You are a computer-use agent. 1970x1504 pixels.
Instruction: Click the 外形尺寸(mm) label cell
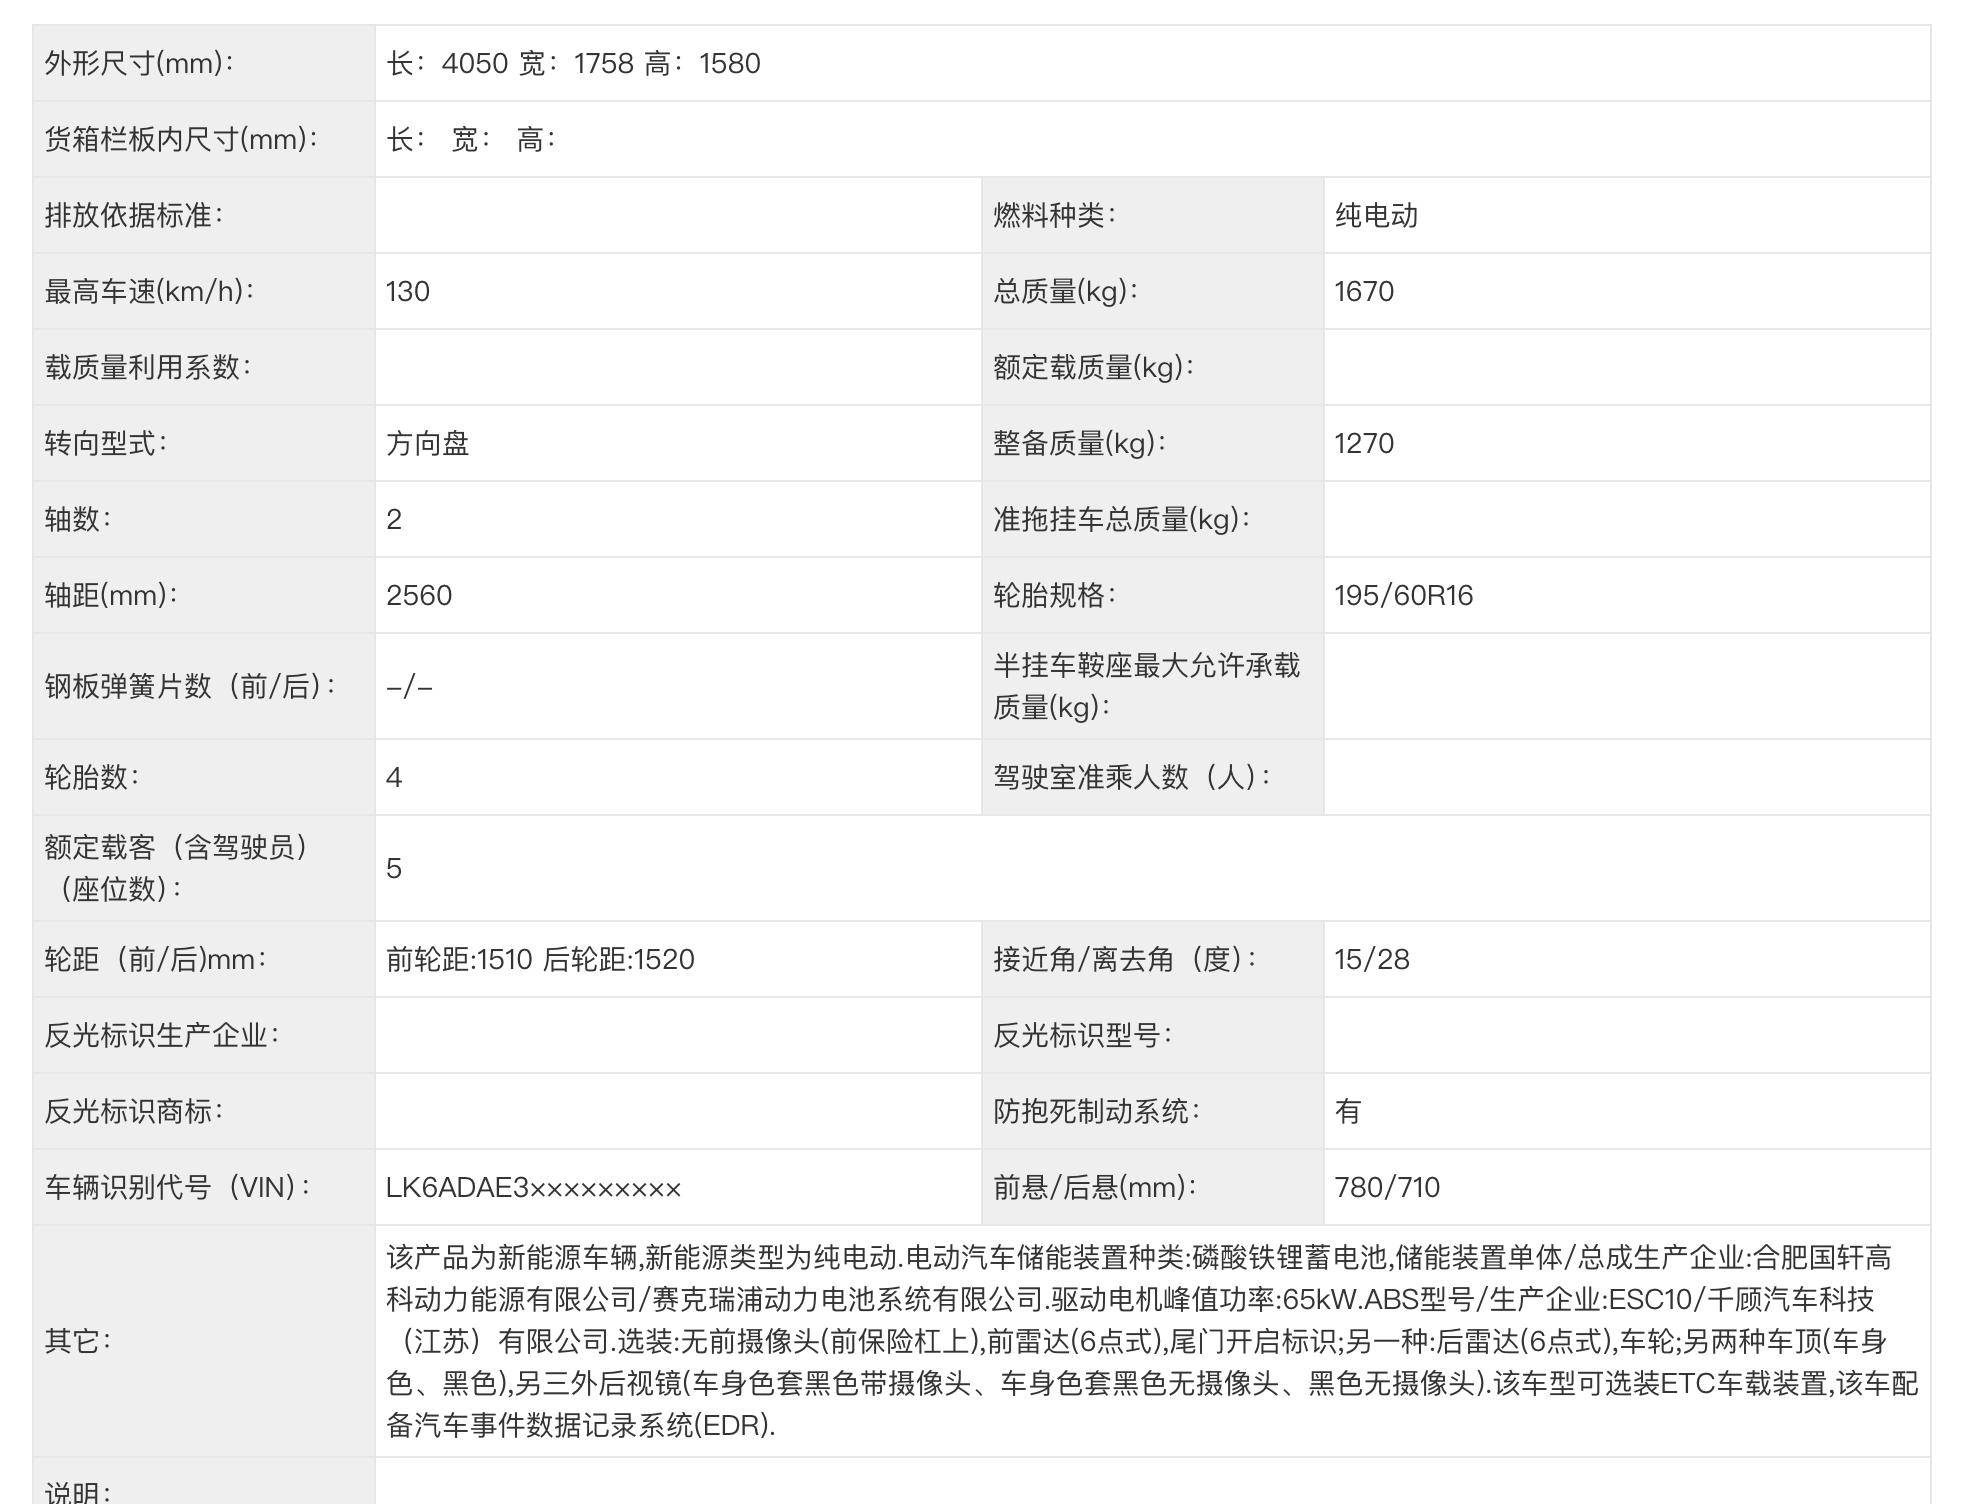[x=139, y=63]
